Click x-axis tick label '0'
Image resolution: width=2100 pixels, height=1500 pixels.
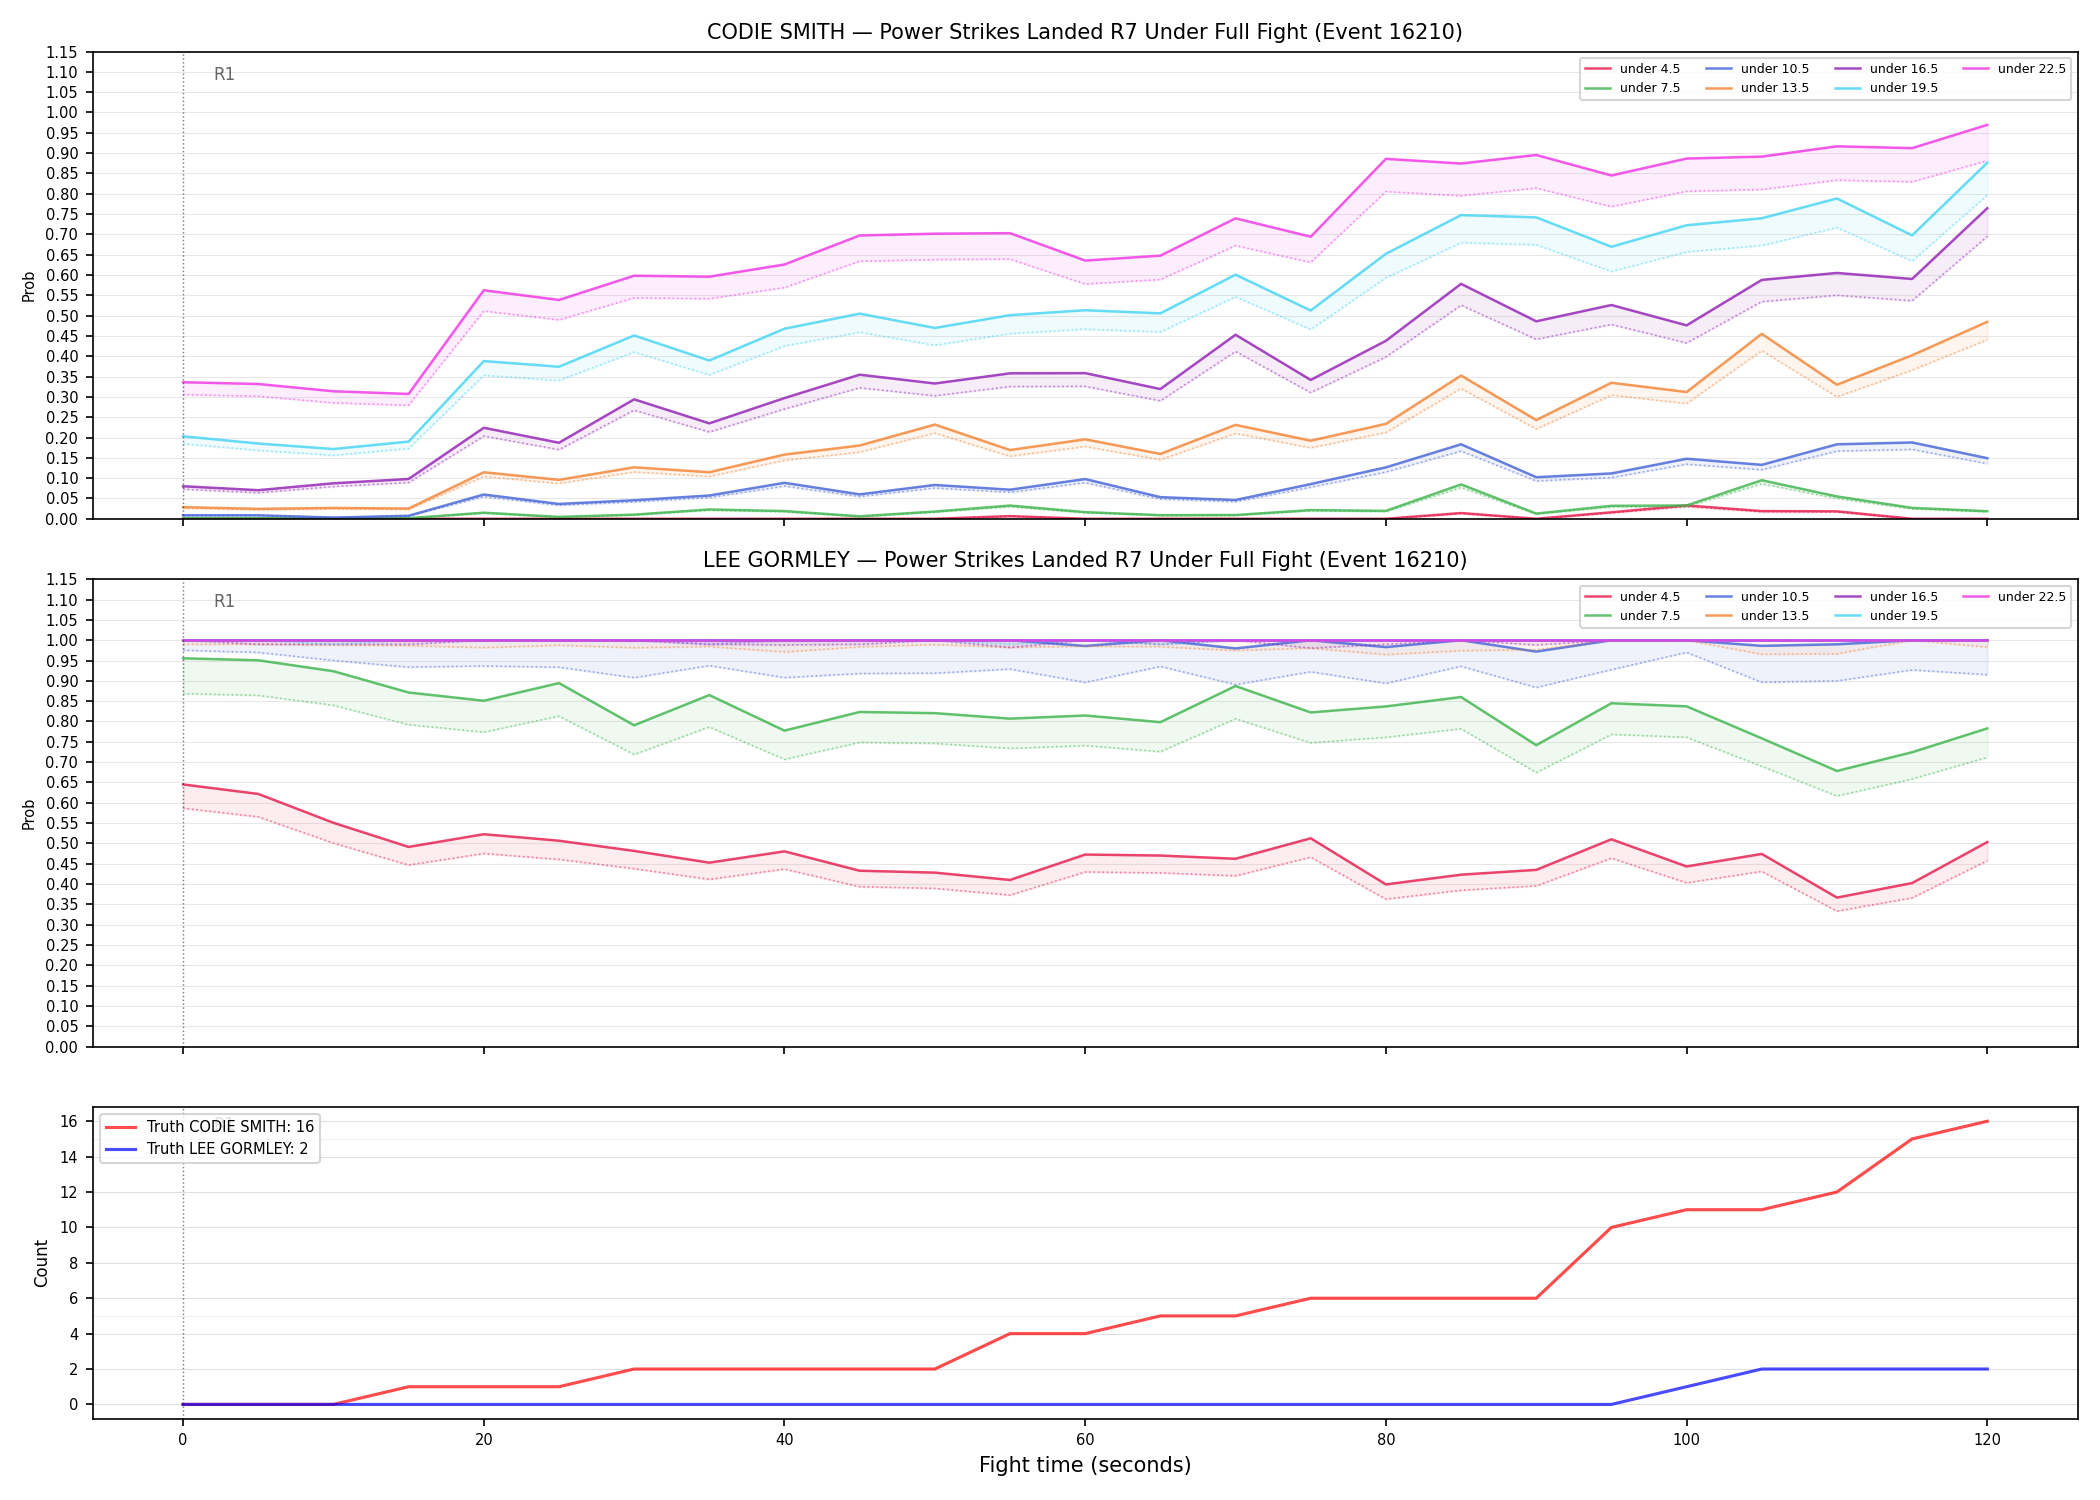[182, 1439]
